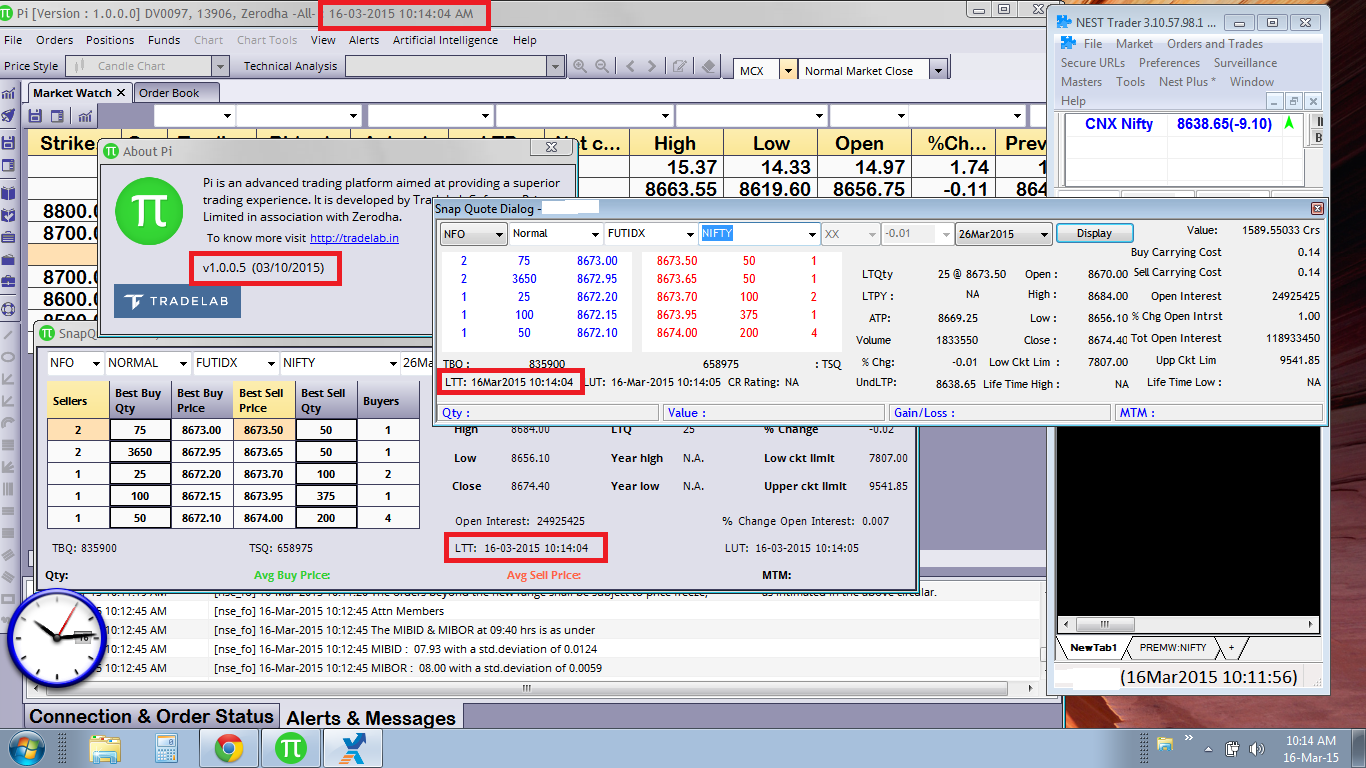Open Pi's Positions menu

click(110, 40)
